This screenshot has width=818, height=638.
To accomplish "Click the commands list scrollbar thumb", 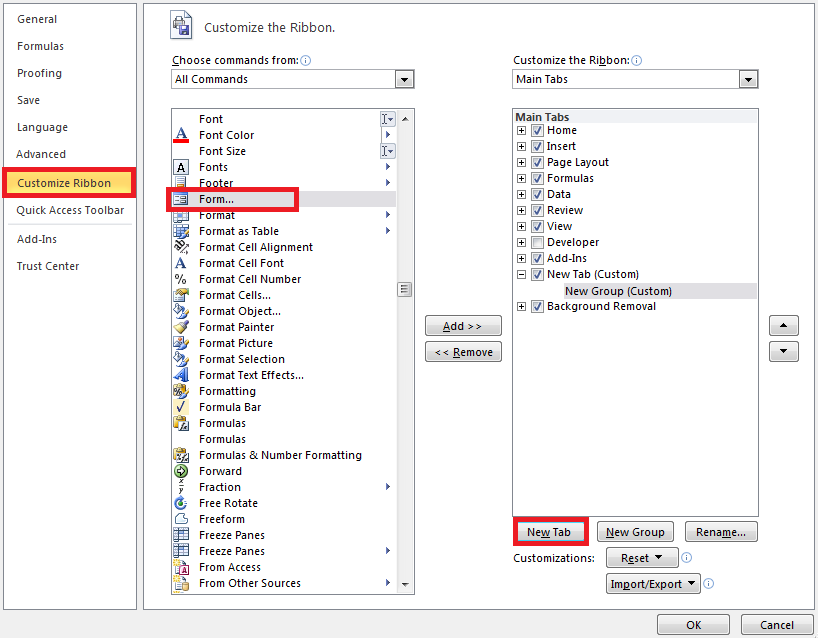I will [404, 290].
